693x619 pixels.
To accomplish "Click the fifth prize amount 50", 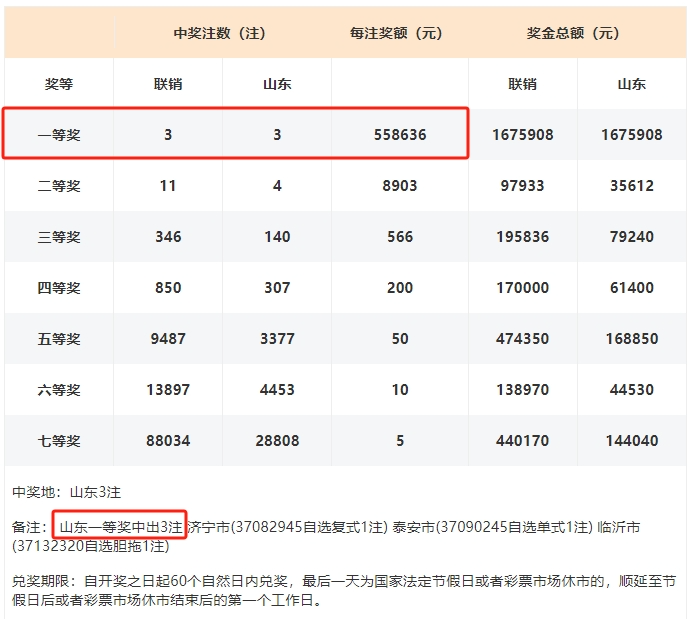I will pos(400,339).
